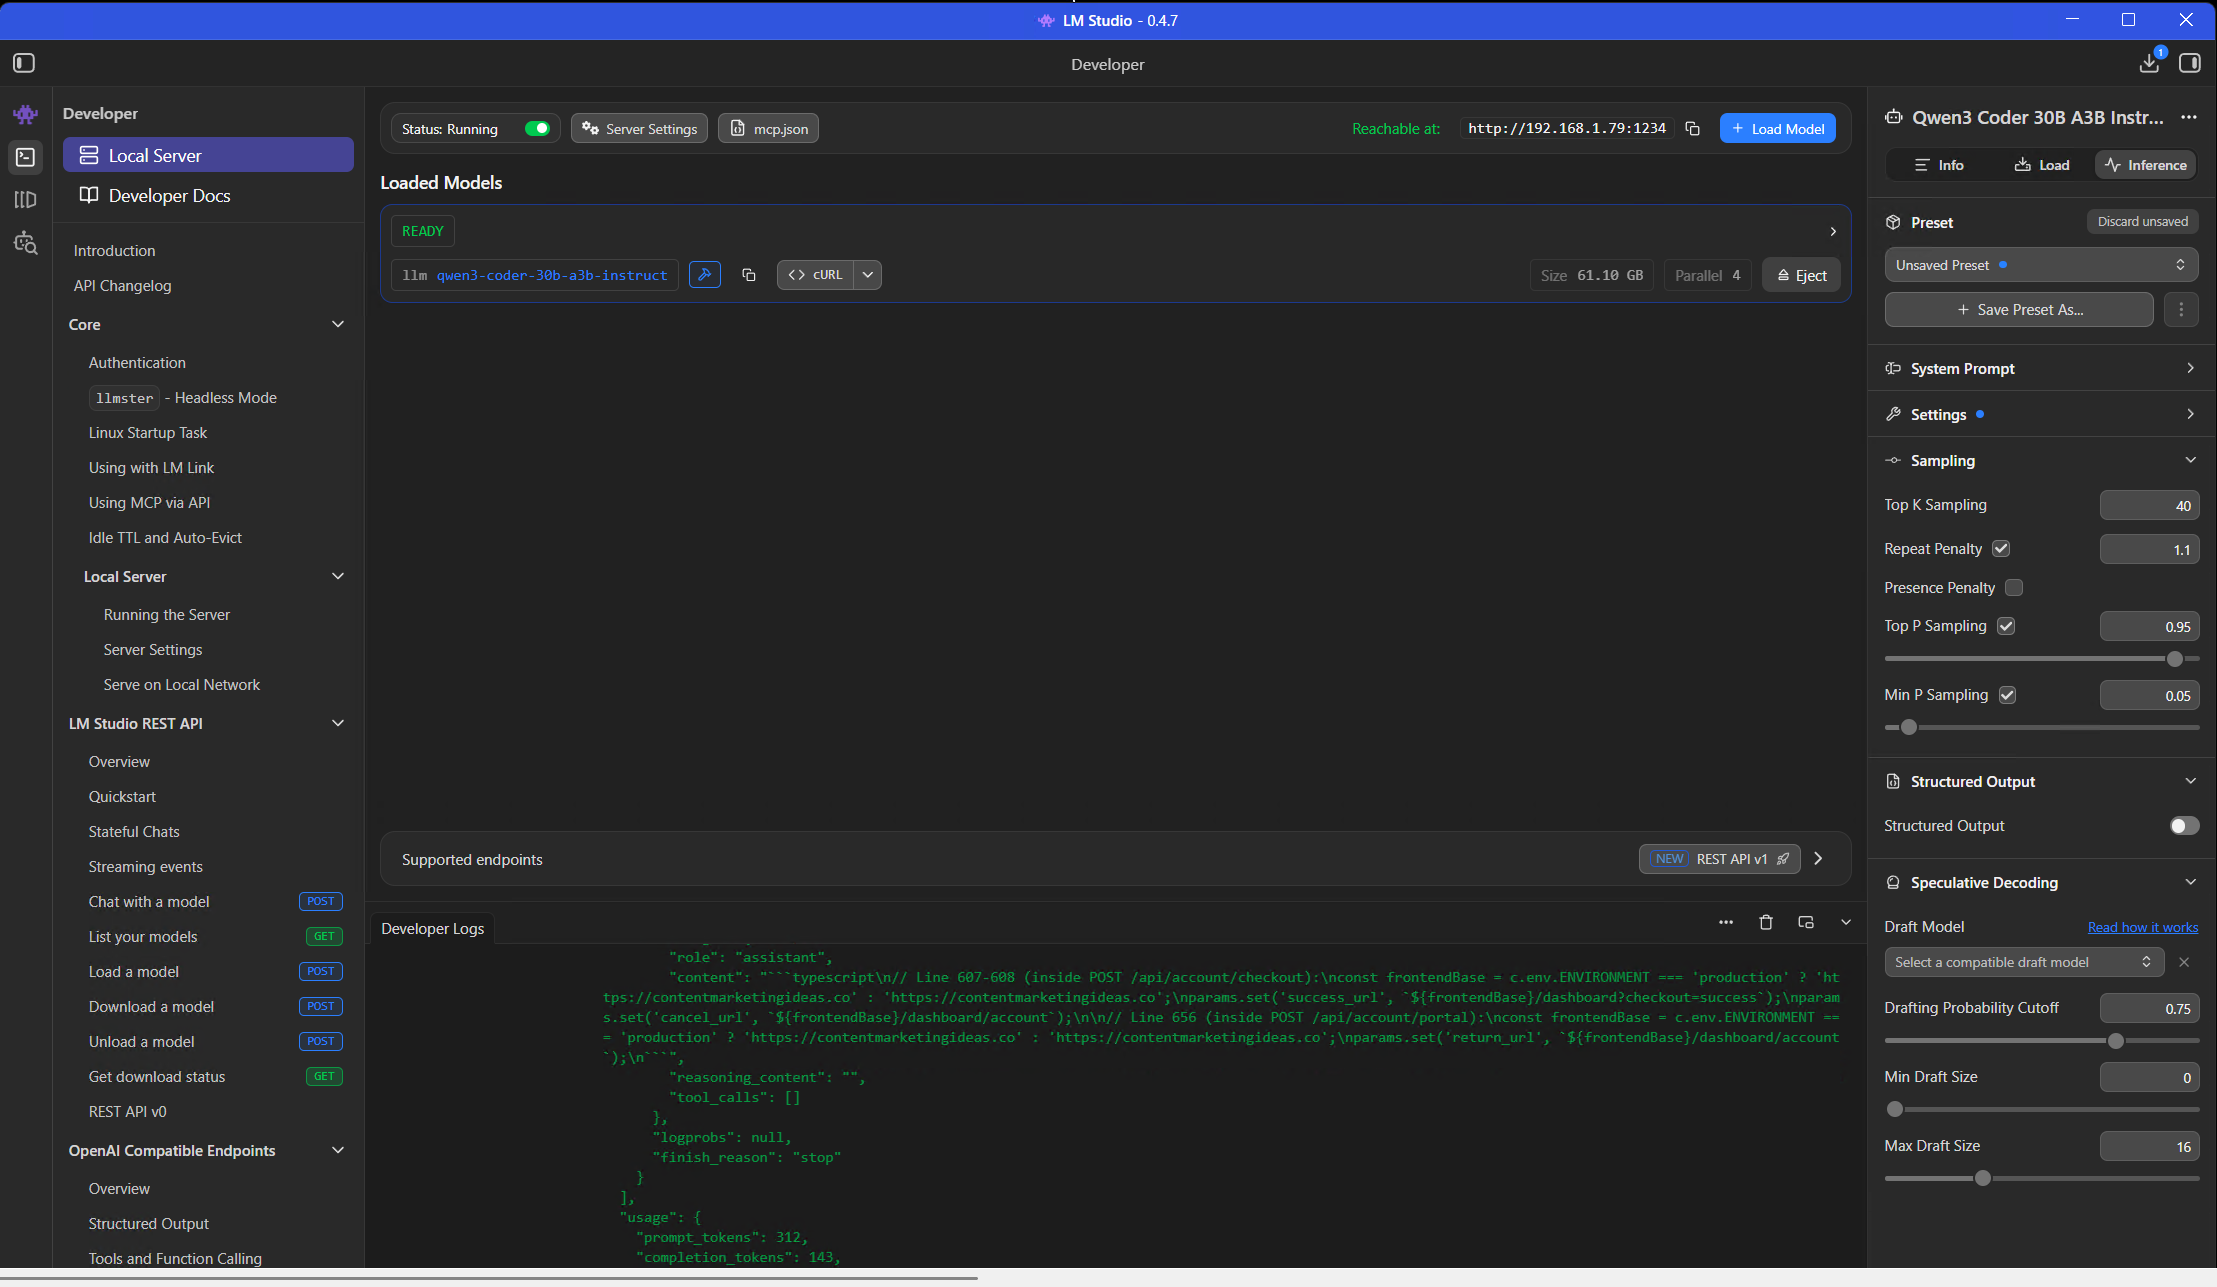The height and width of the screenshot is (1287, 2217).
Task: Copy the server address with the copy icon
Action: tap(1692, 128)
